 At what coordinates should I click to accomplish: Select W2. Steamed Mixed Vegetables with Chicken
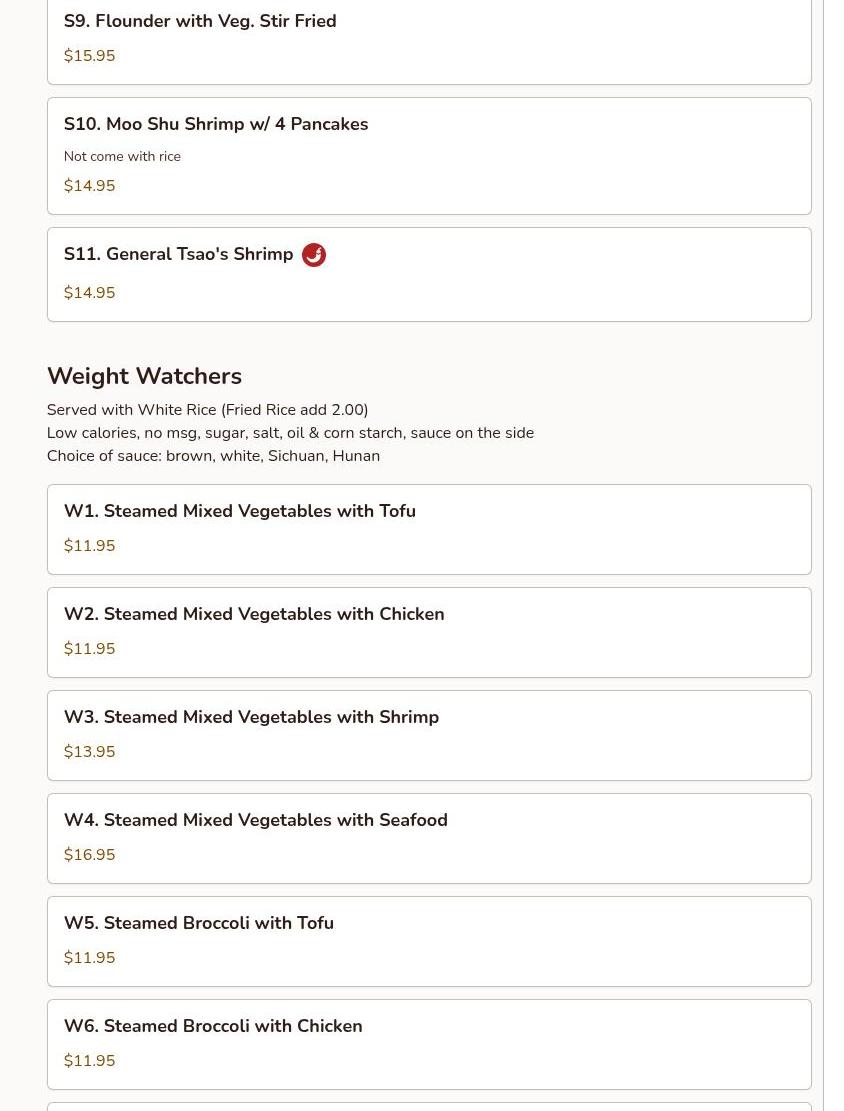[254, 614]
